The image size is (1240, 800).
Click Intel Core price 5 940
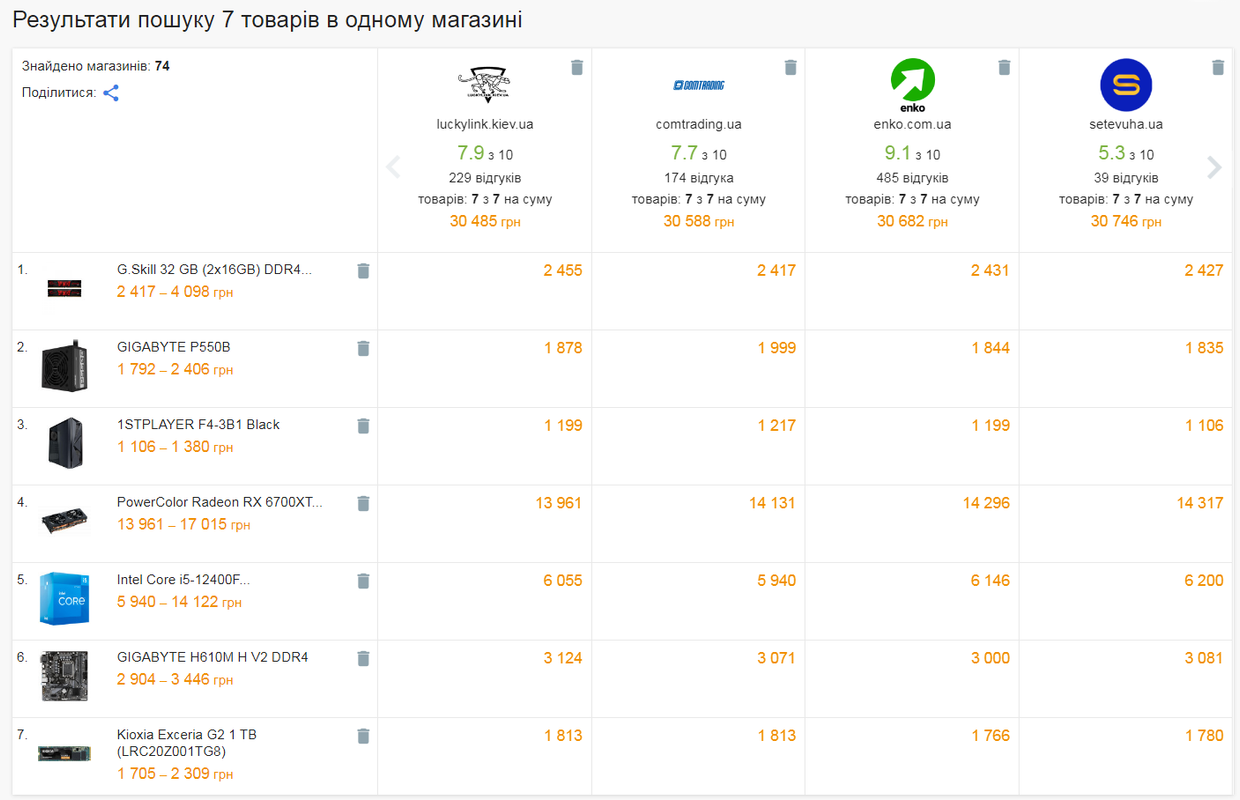[x=777, y=580]
